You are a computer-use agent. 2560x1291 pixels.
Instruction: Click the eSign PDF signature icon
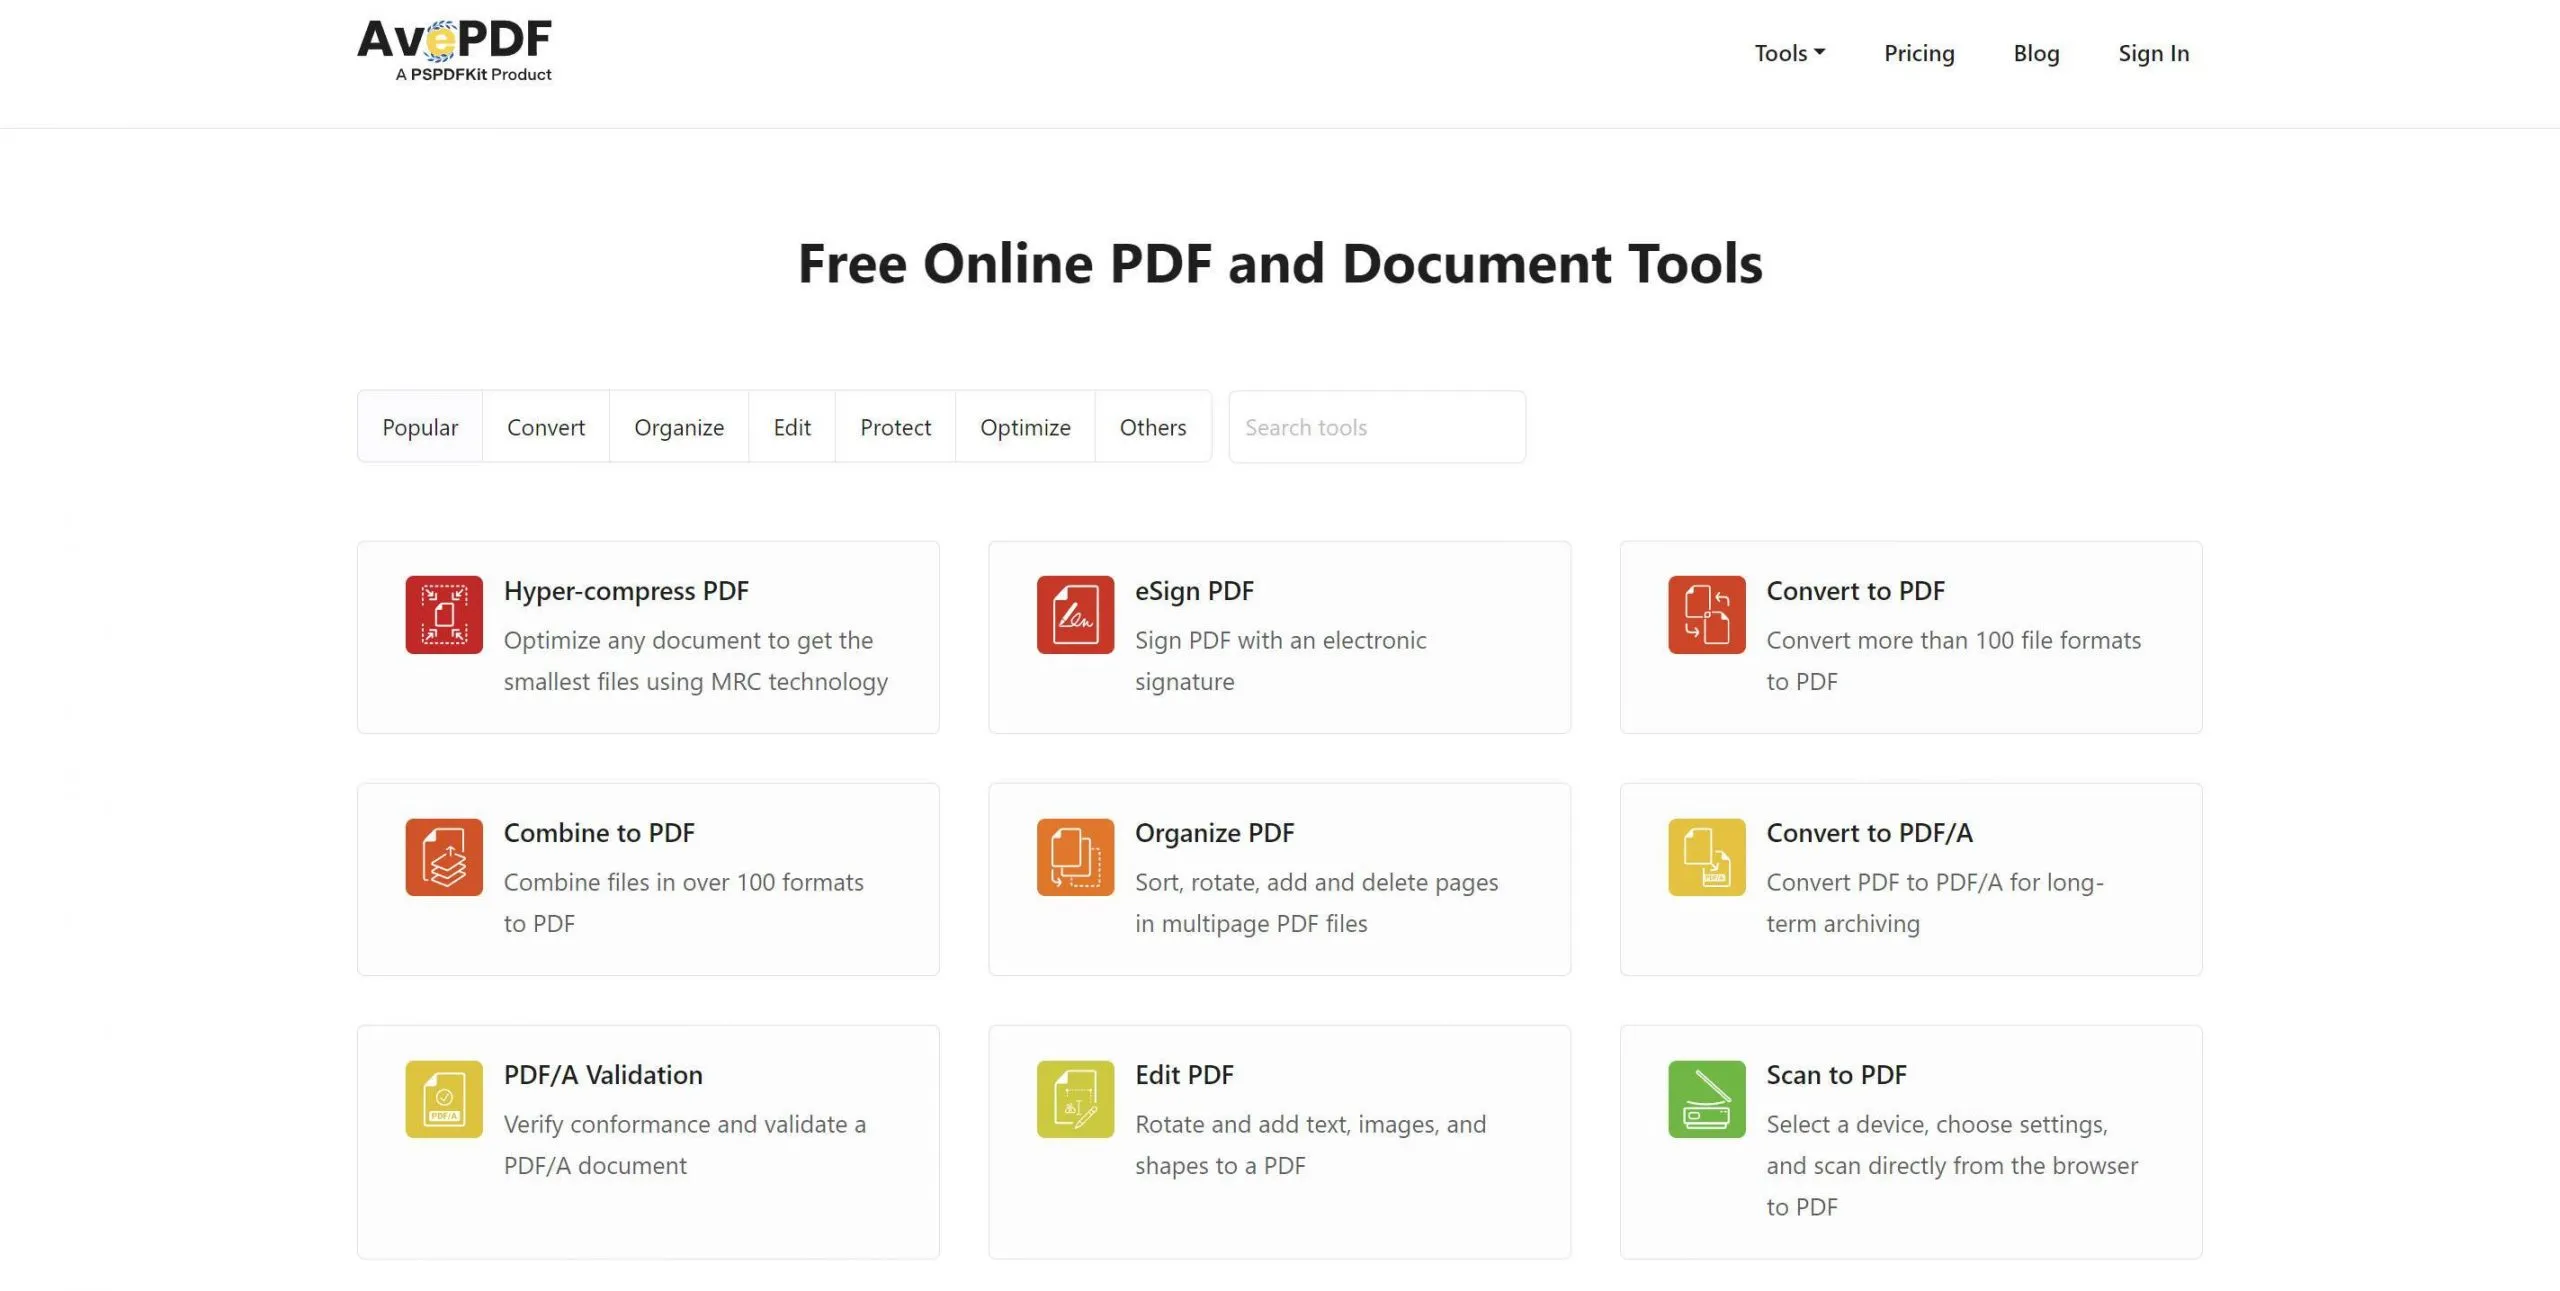1074,614
